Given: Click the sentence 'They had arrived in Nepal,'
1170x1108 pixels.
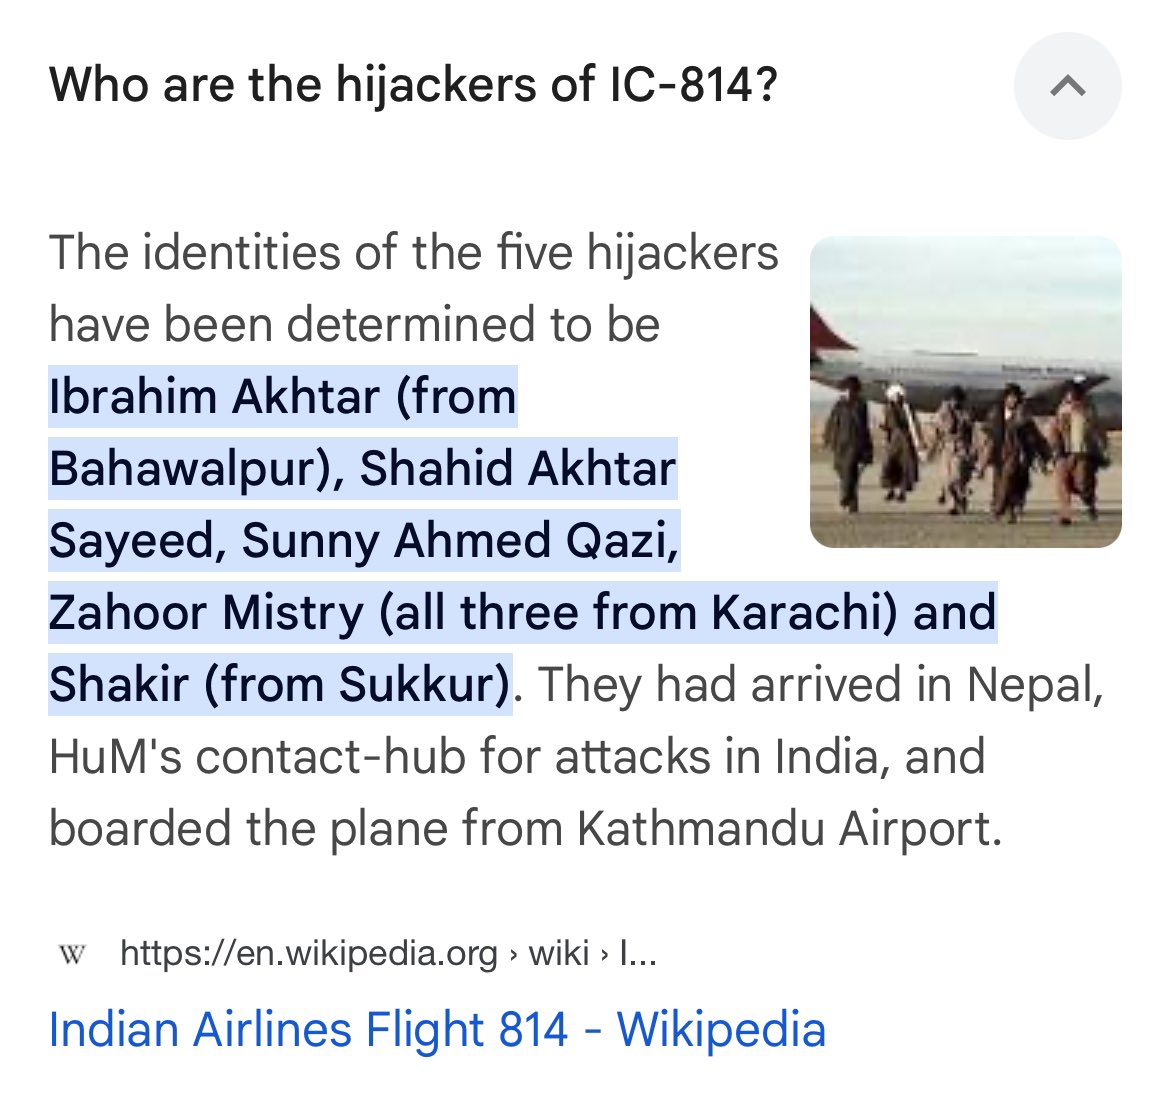Looking at the screenshot, I should [819, 684].
